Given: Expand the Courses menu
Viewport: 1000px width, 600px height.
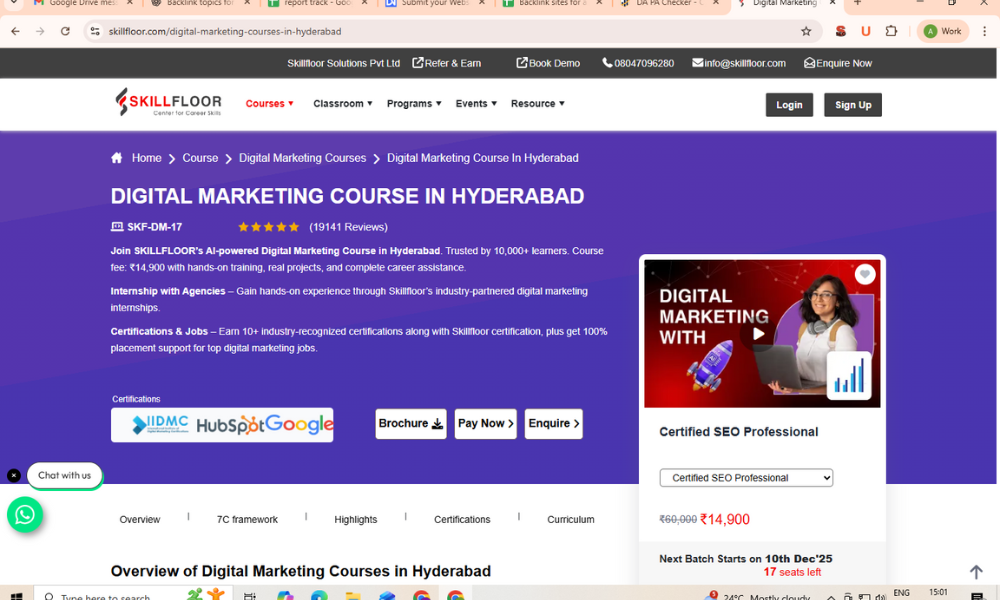Looking at the screenshot, I should pos(269,104).
